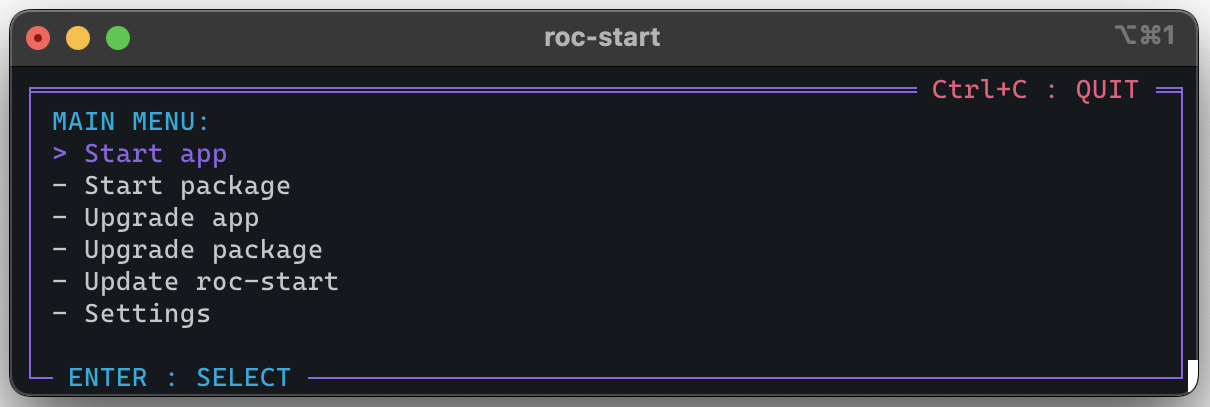Click the dash bullet before Update roc-start

click(x=60, y=282)
